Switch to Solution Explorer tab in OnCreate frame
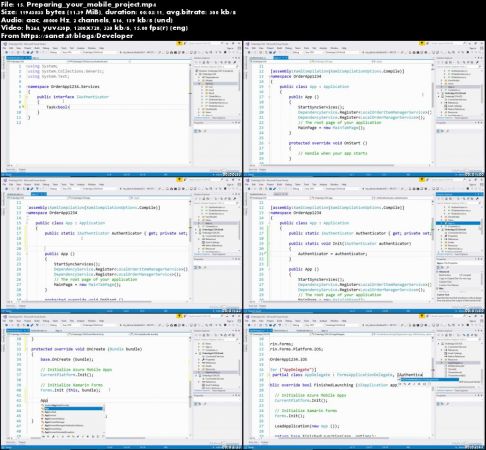Screen dimensions: 486x450 202,390
